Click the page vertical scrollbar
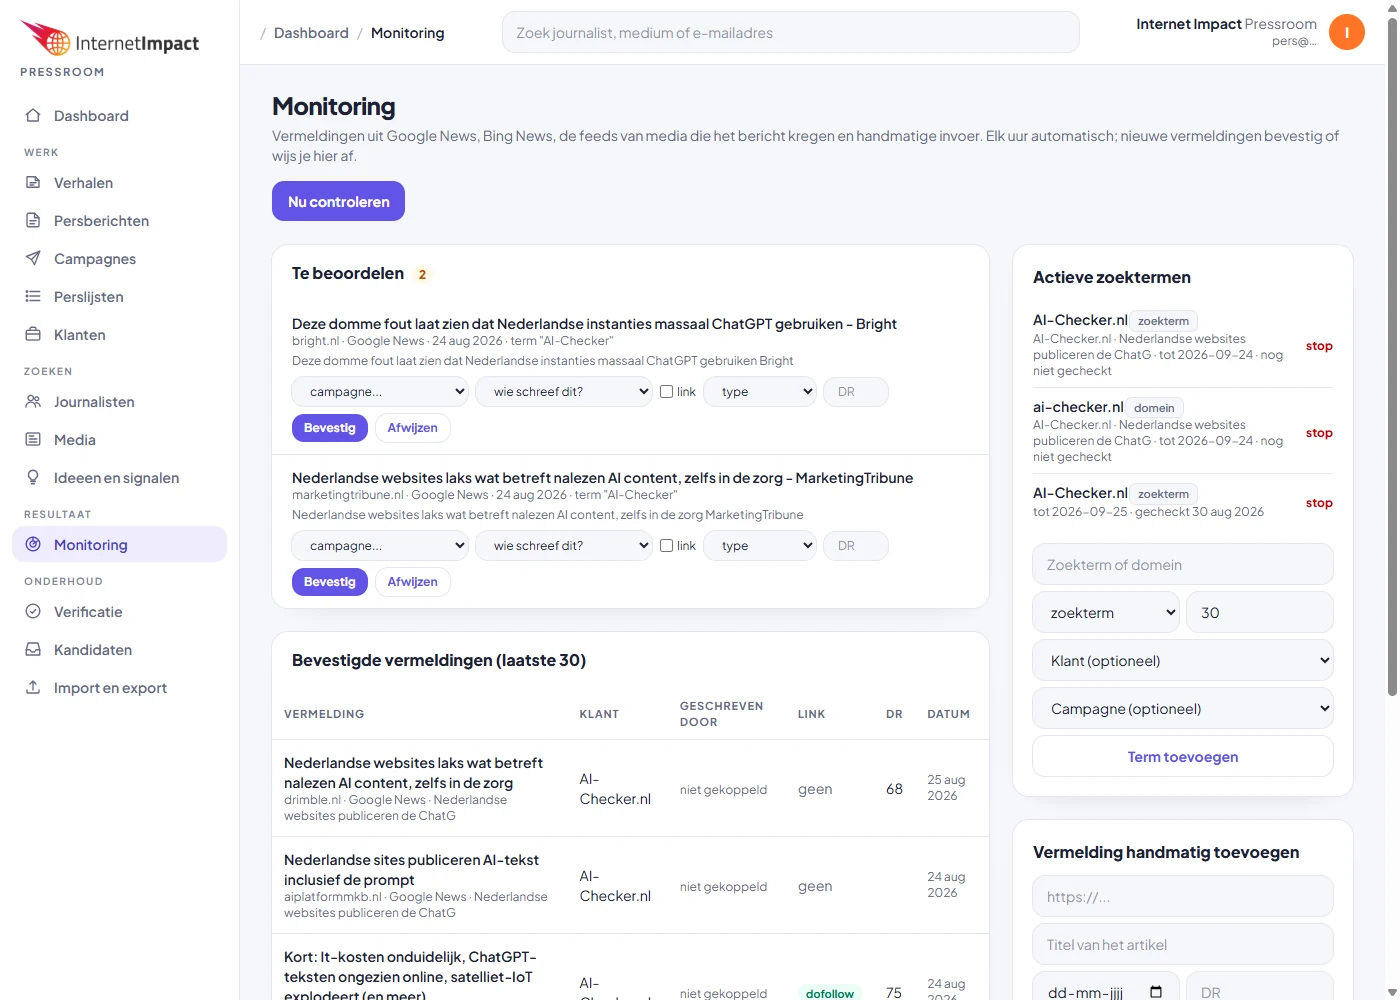 point(1392,355)
